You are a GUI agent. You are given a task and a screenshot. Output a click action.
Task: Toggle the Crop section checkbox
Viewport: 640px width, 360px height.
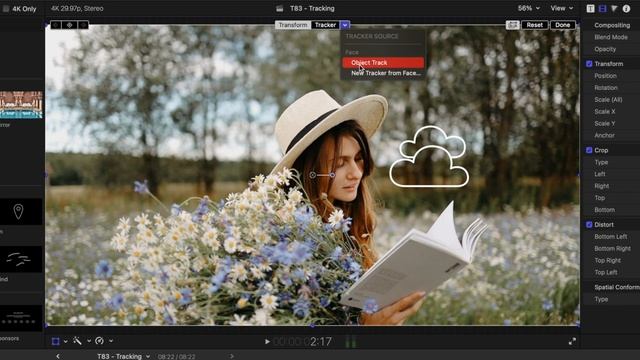(589, 150)
